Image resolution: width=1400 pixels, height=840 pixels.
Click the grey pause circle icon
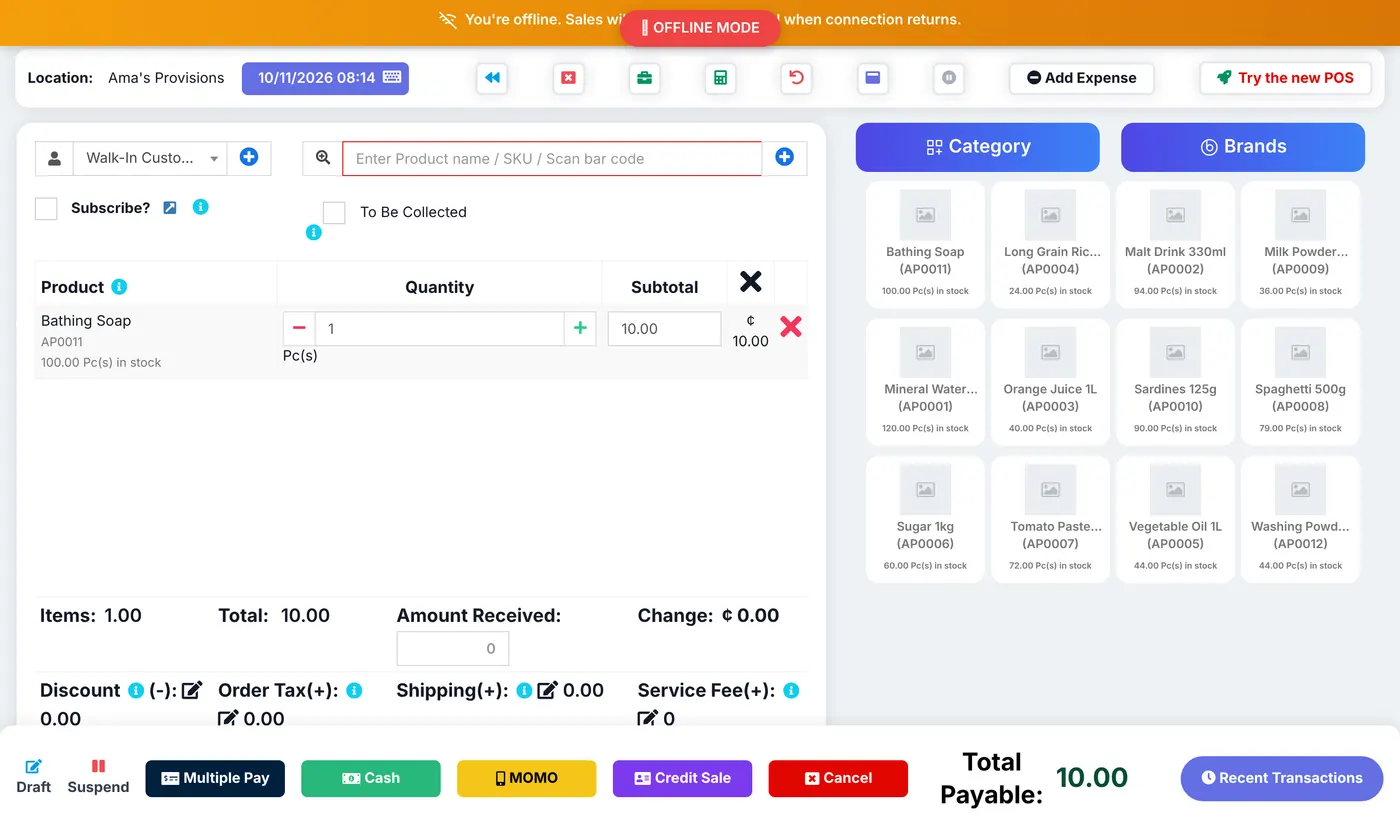pyautogui.click(x=948, y=78)
